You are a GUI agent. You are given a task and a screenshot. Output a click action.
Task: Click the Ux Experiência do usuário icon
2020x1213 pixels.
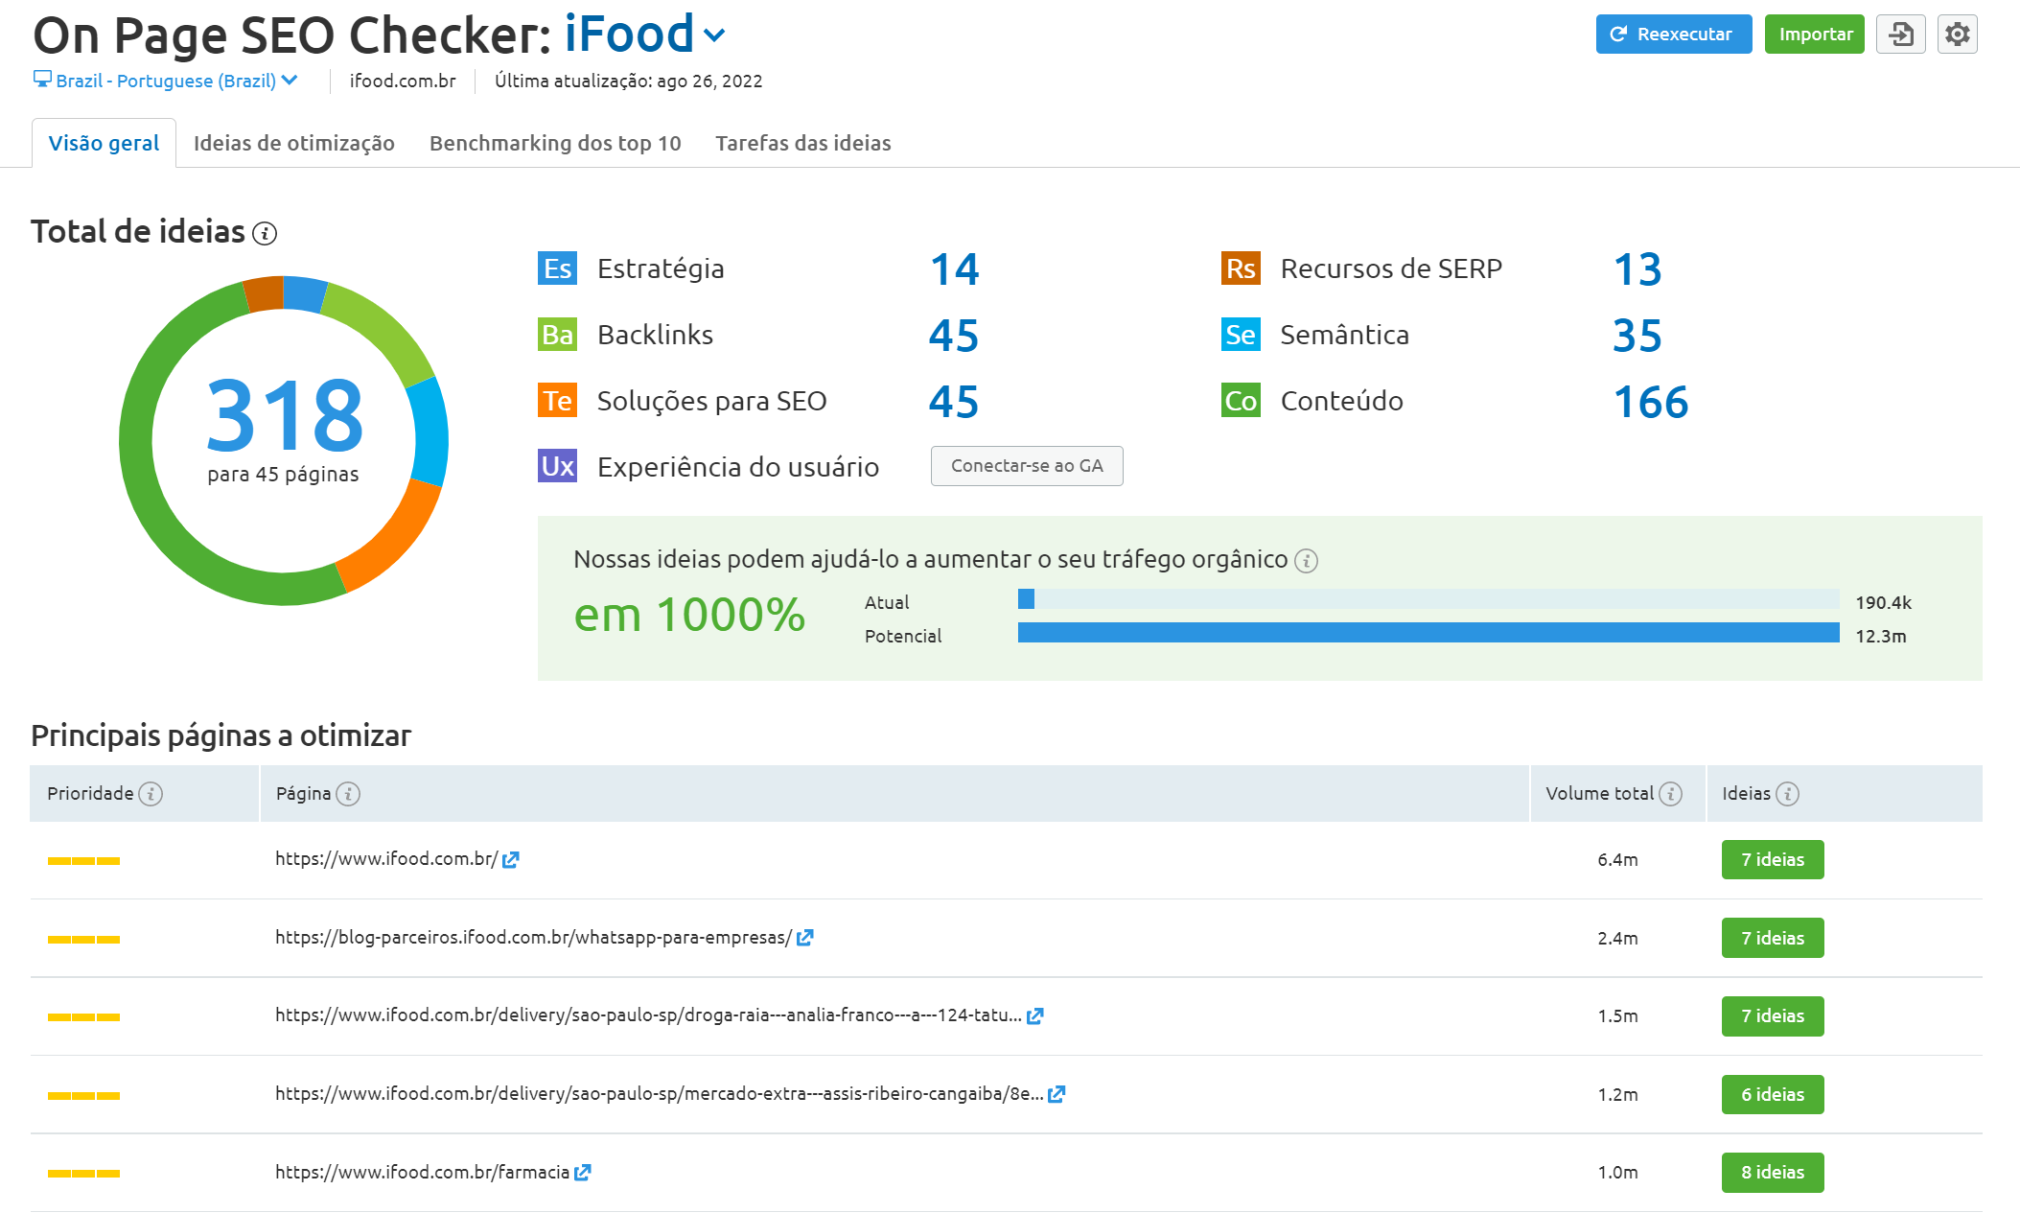(556, 466)
